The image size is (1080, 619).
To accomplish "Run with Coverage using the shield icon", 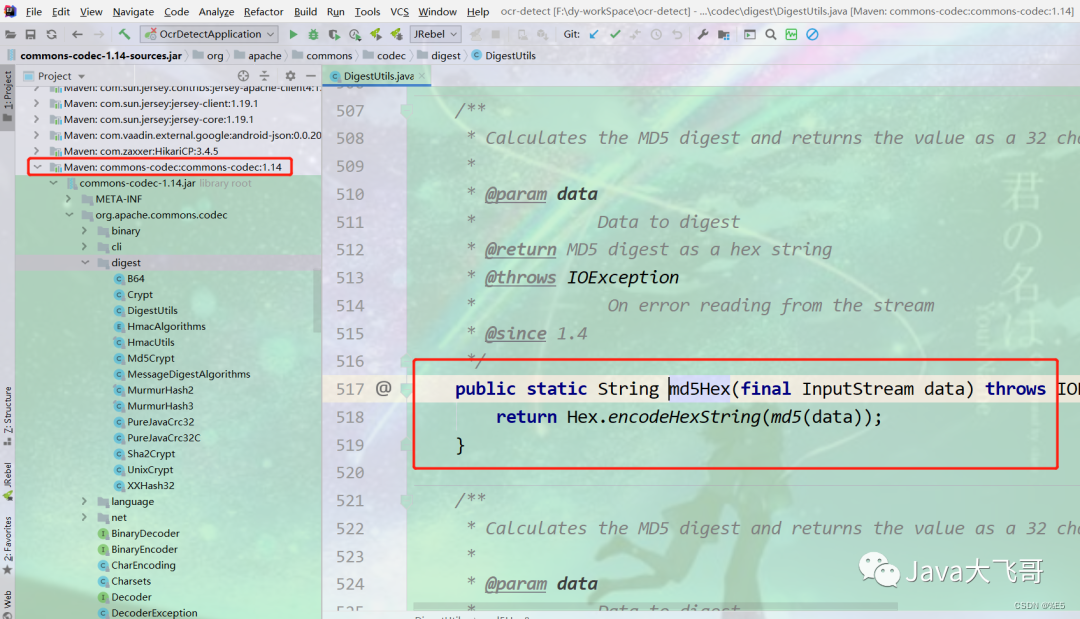I will tap(333, 33).
